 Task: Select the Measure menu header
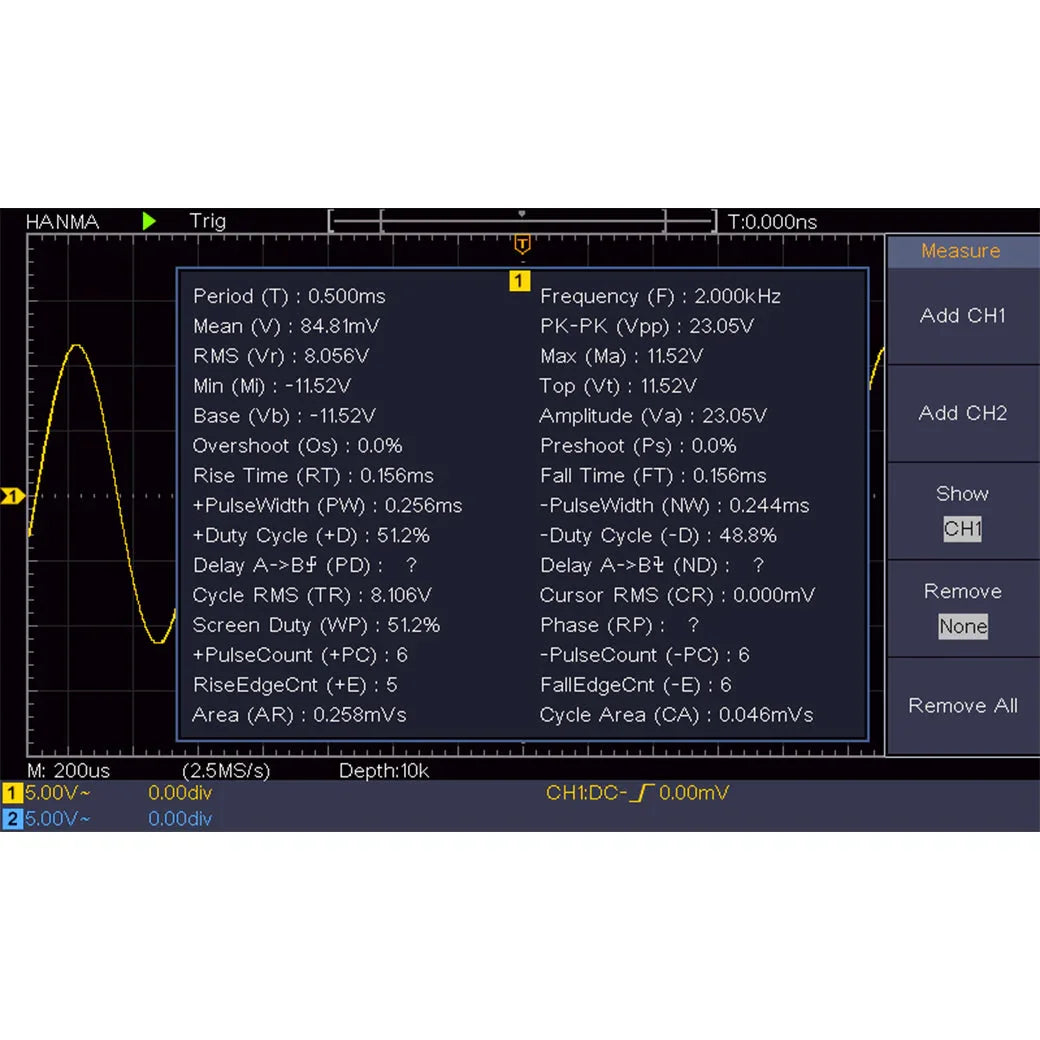pyautogui.click(x=962, y=251)
